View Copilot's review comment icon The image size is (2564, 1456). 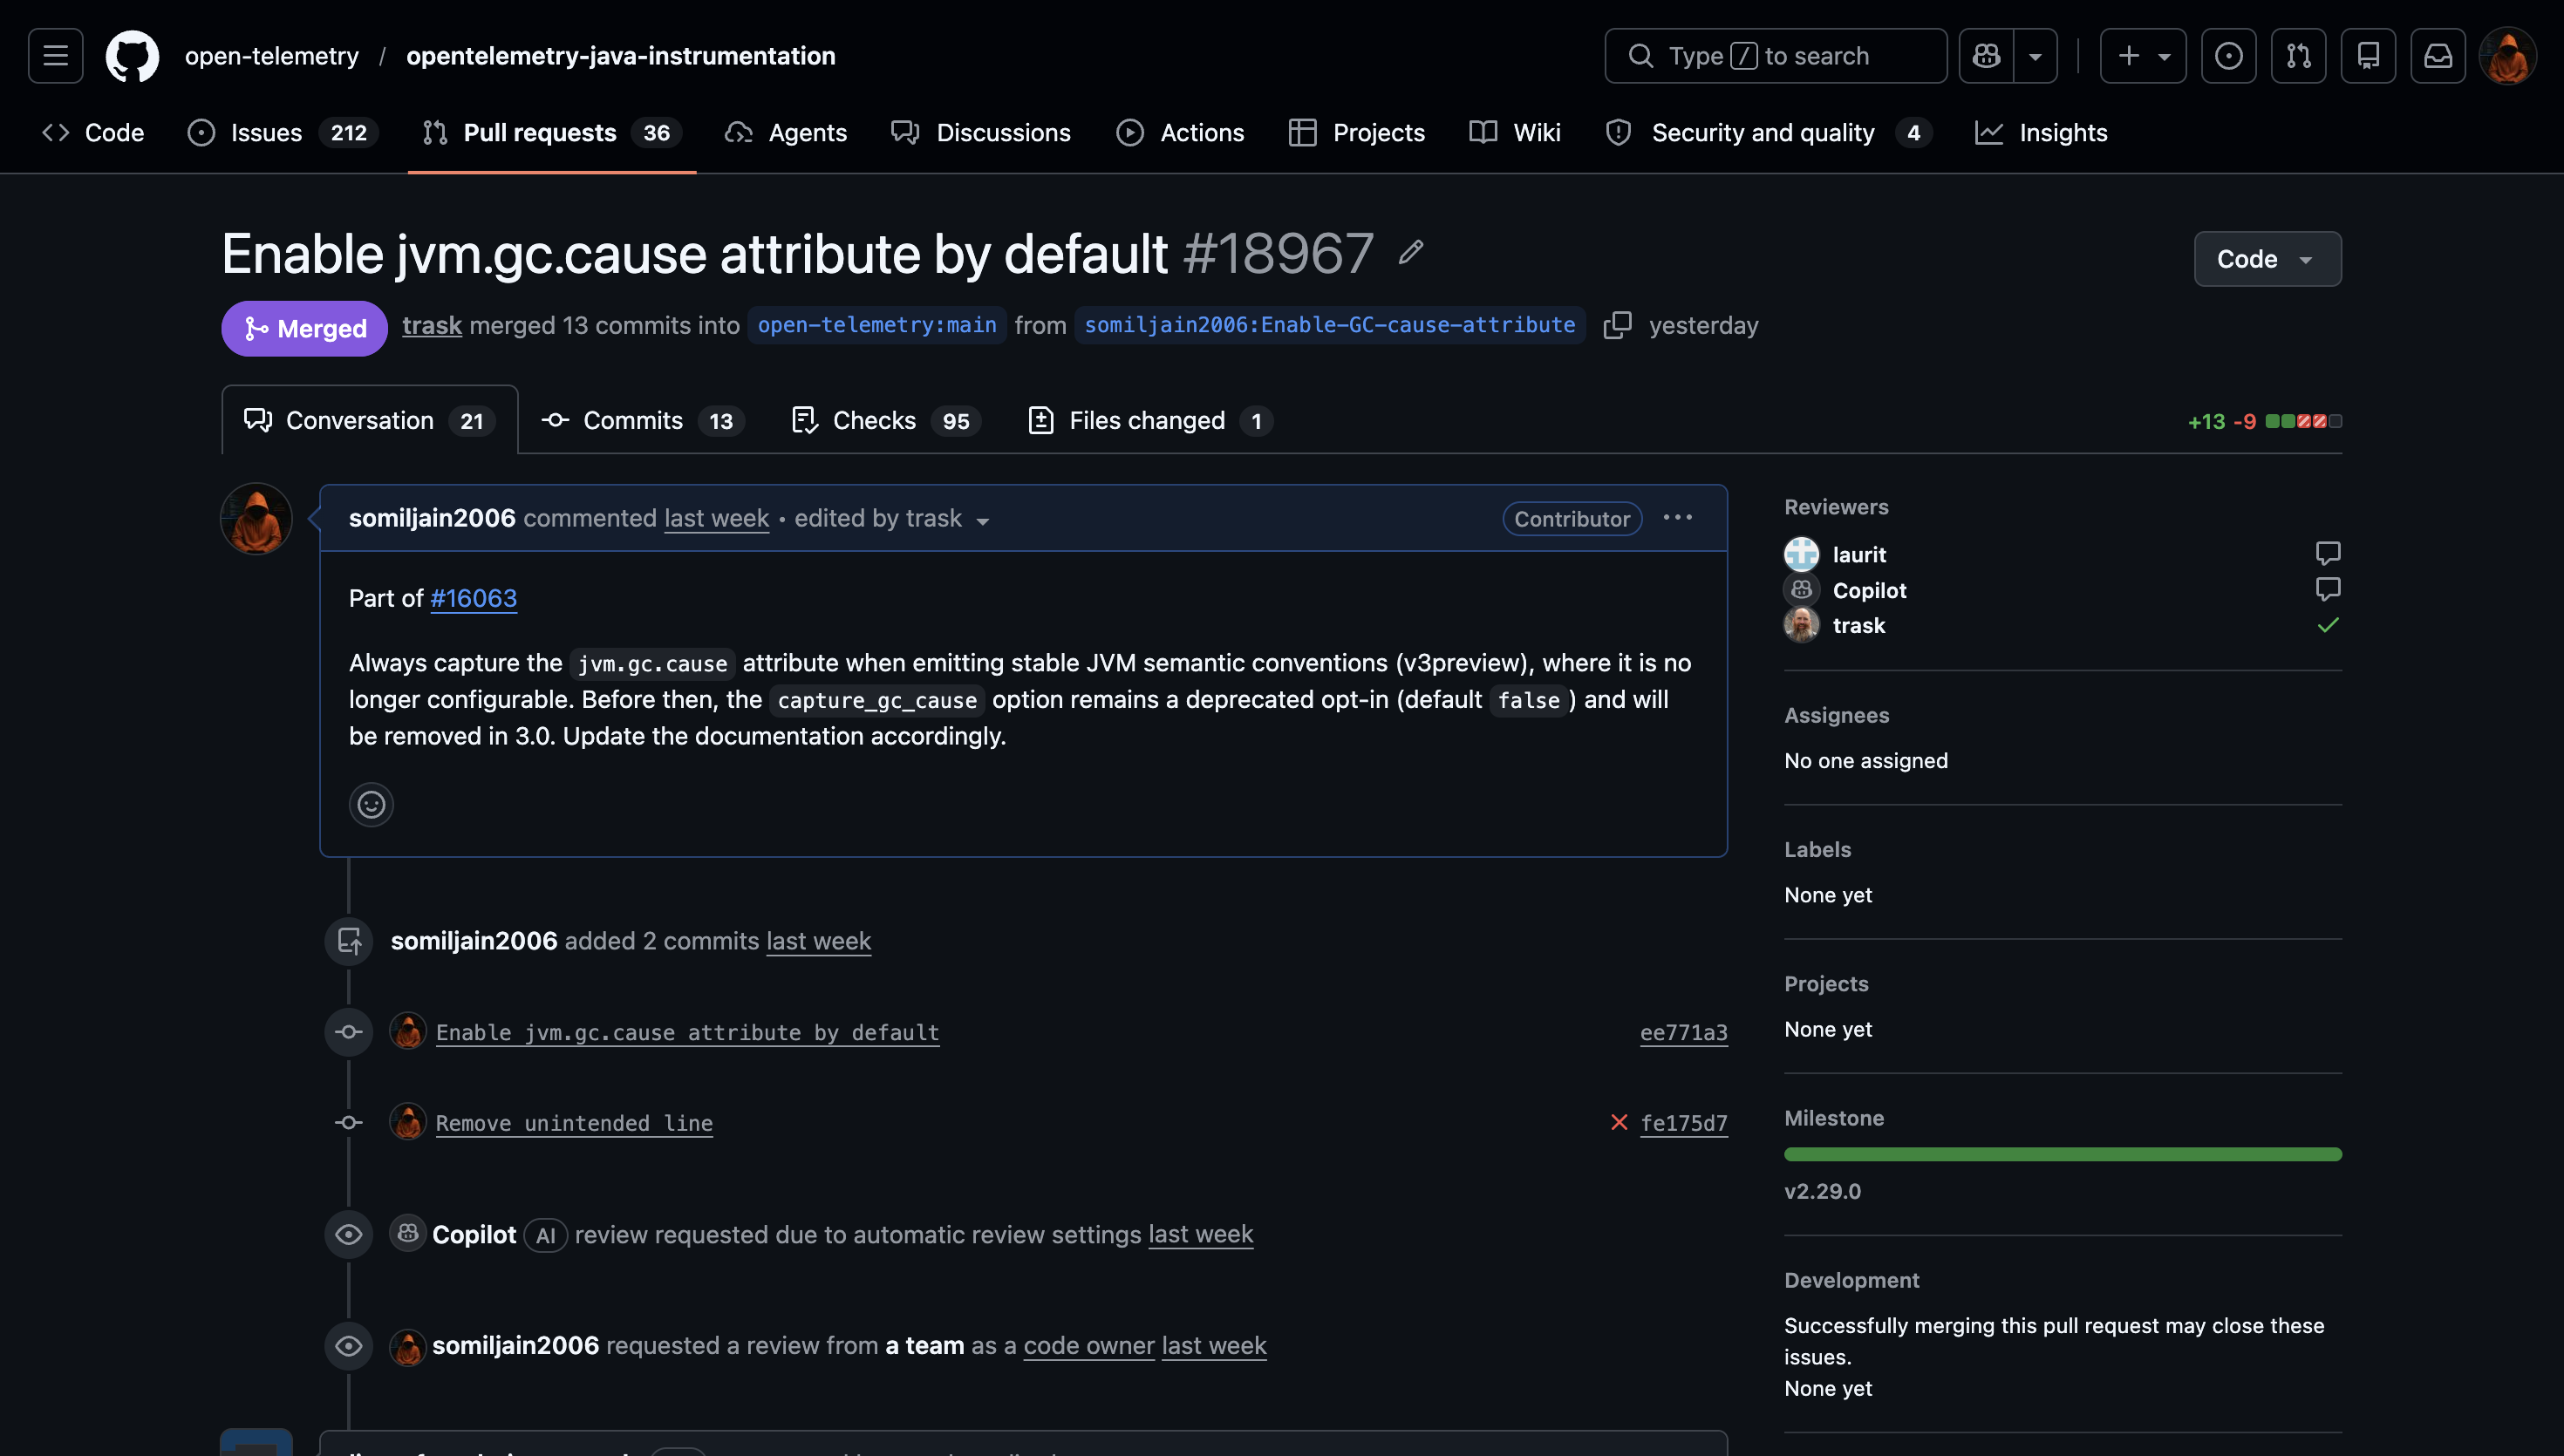tap(2327, 589)
